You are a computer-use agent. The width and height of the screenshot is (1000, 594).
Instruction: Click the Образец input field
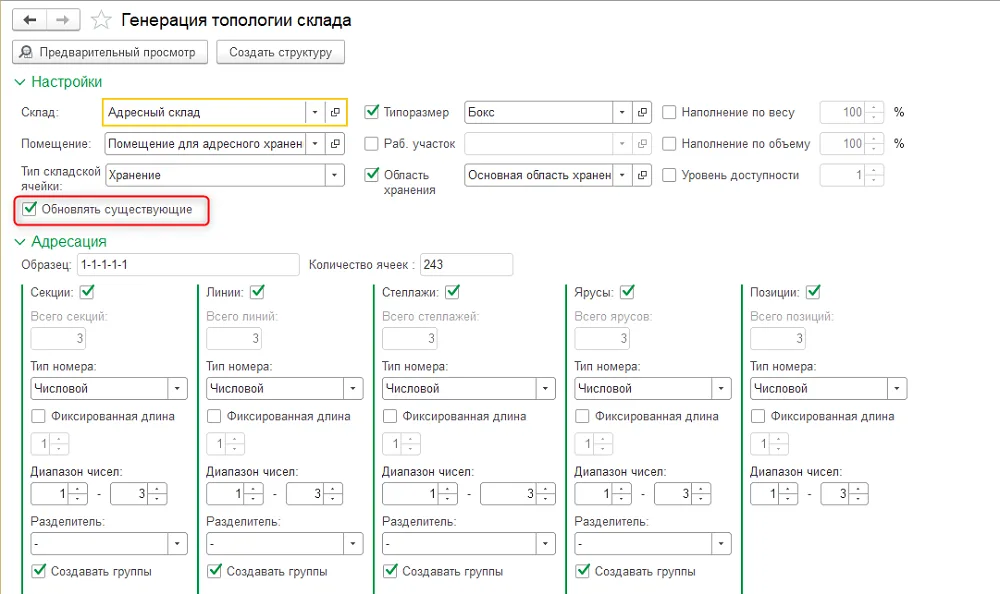point(188,265)
